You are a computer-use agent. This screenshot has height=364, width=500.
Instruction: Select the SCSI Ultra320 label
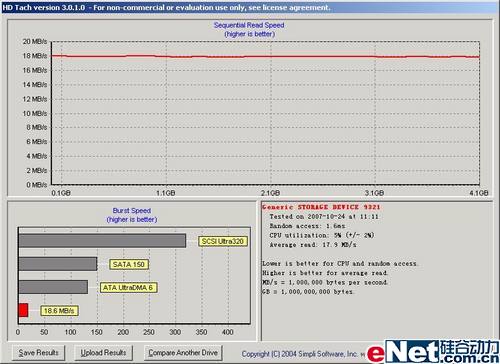(x=223, y=241)
